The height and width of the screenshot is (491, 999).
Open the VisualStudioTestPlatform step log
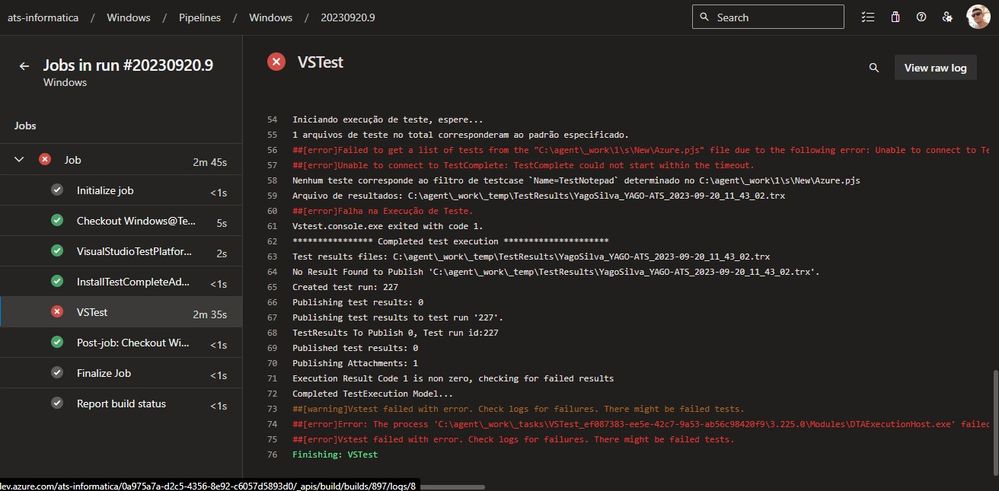[x=134, y=251]
